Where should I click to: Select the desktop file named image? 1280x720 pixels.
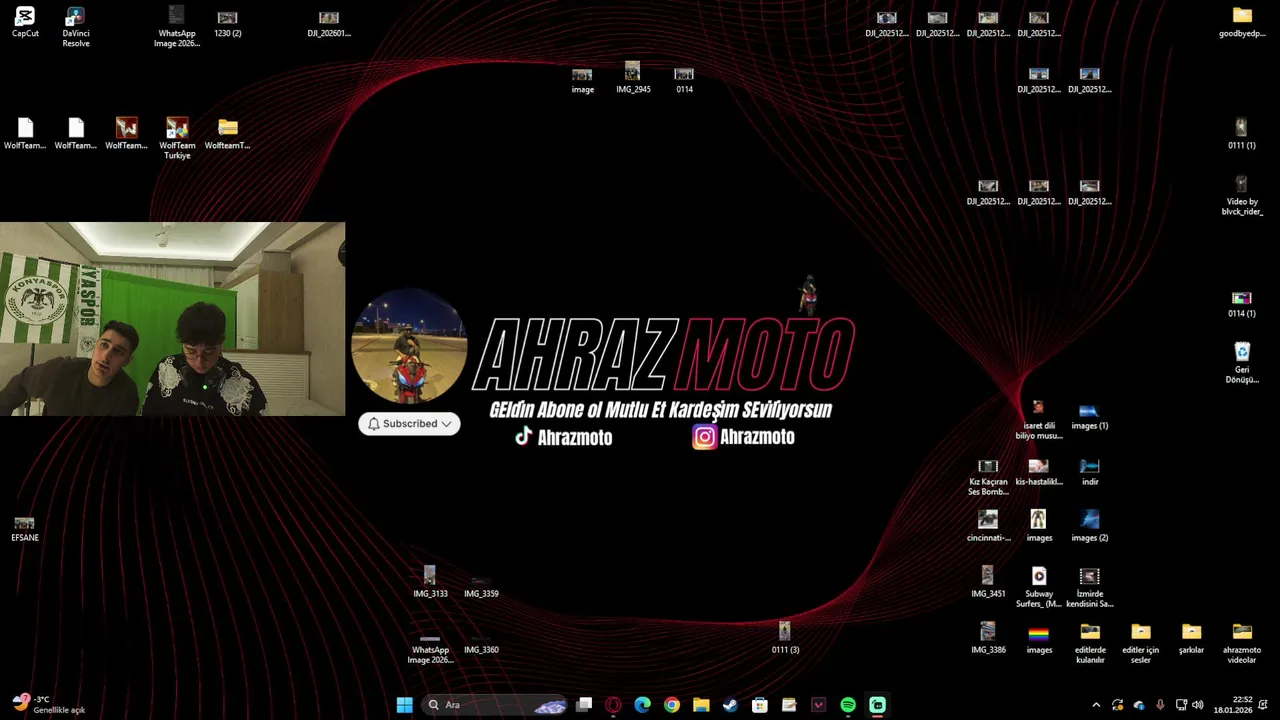click(582, 79)
